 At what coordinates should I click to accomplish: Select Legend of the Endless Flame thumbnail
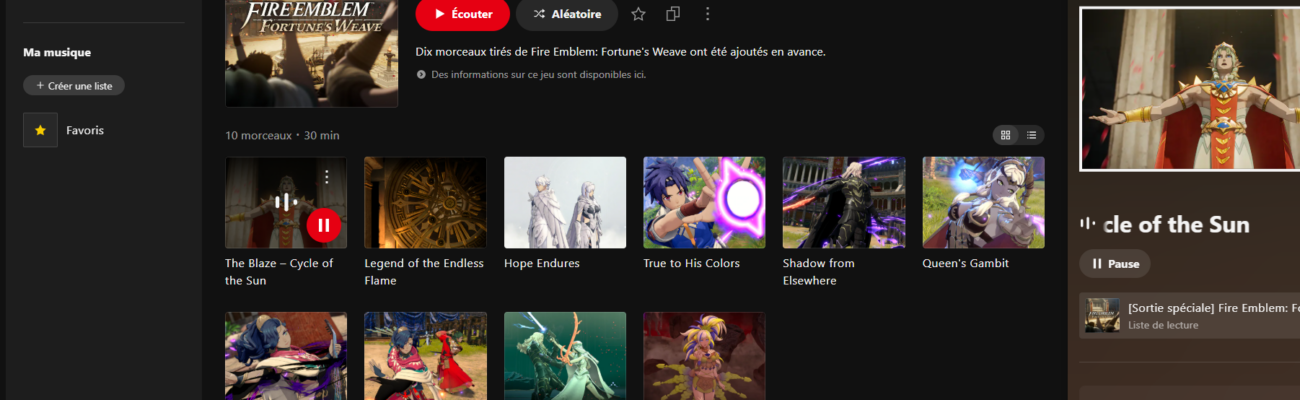[x=425, y=202]
